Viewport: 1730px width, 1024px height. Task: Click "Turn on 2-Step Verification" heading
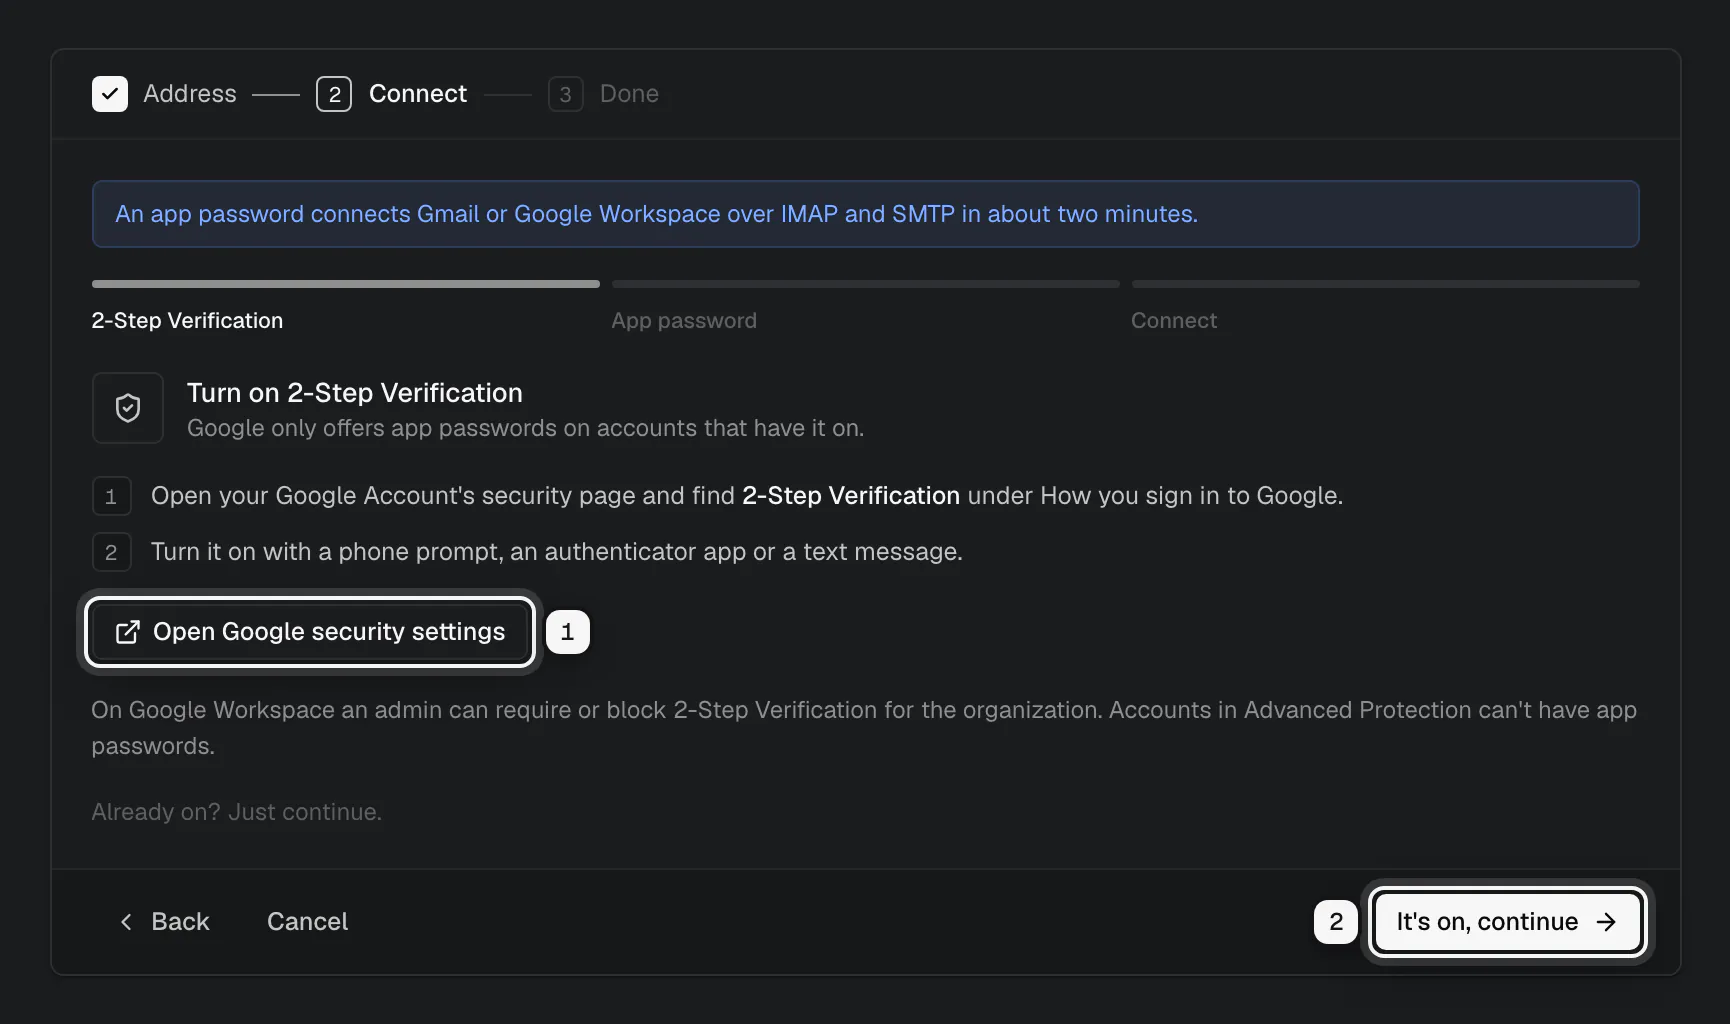point(355,393)
